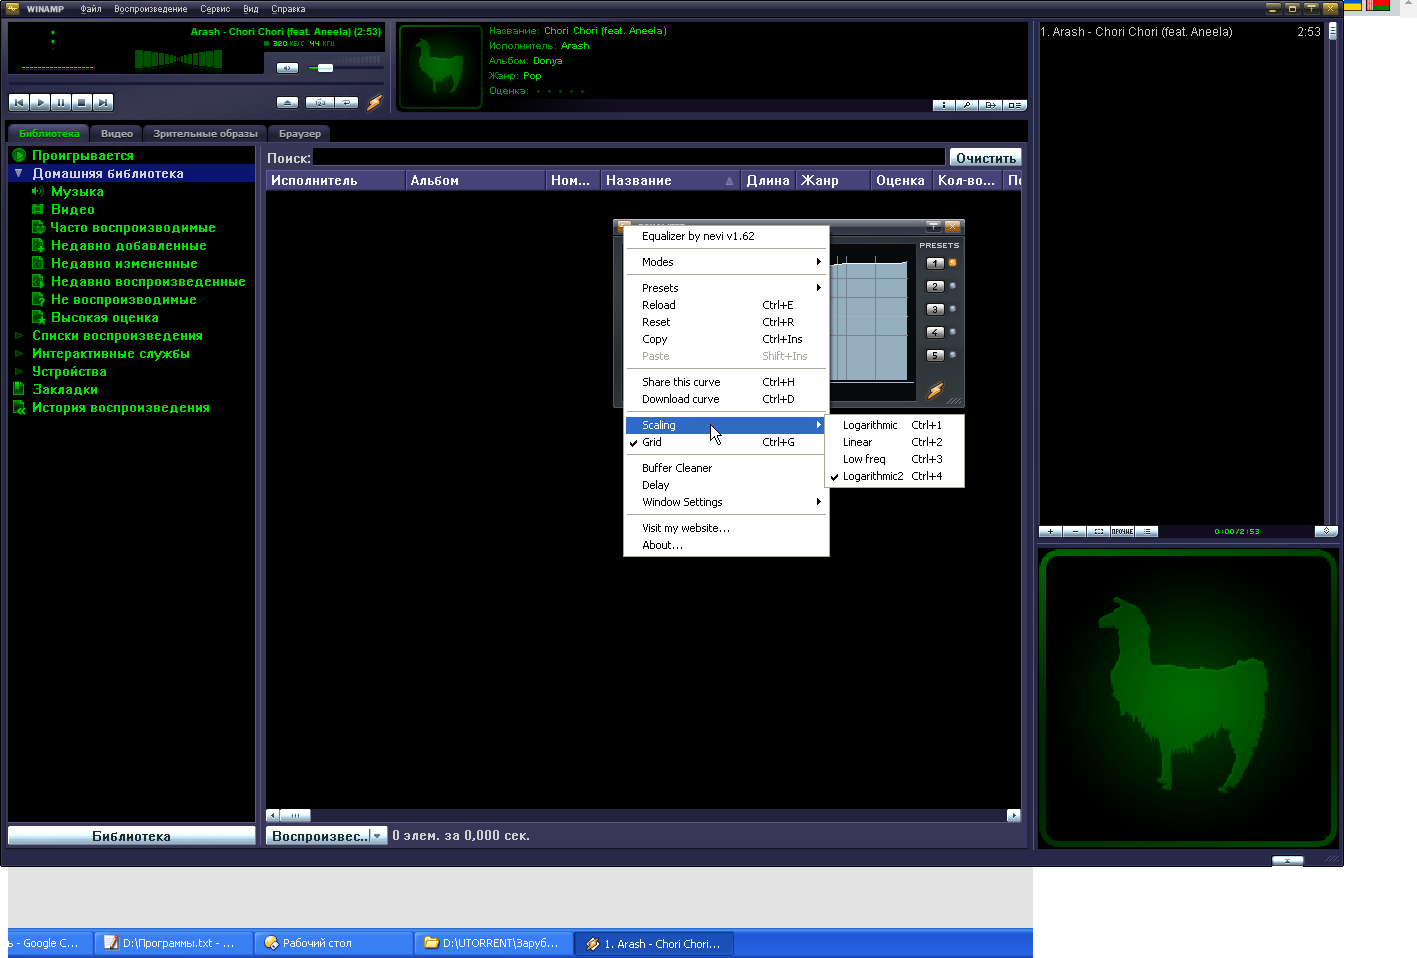Clear search with Очистить button

[985, 158]
